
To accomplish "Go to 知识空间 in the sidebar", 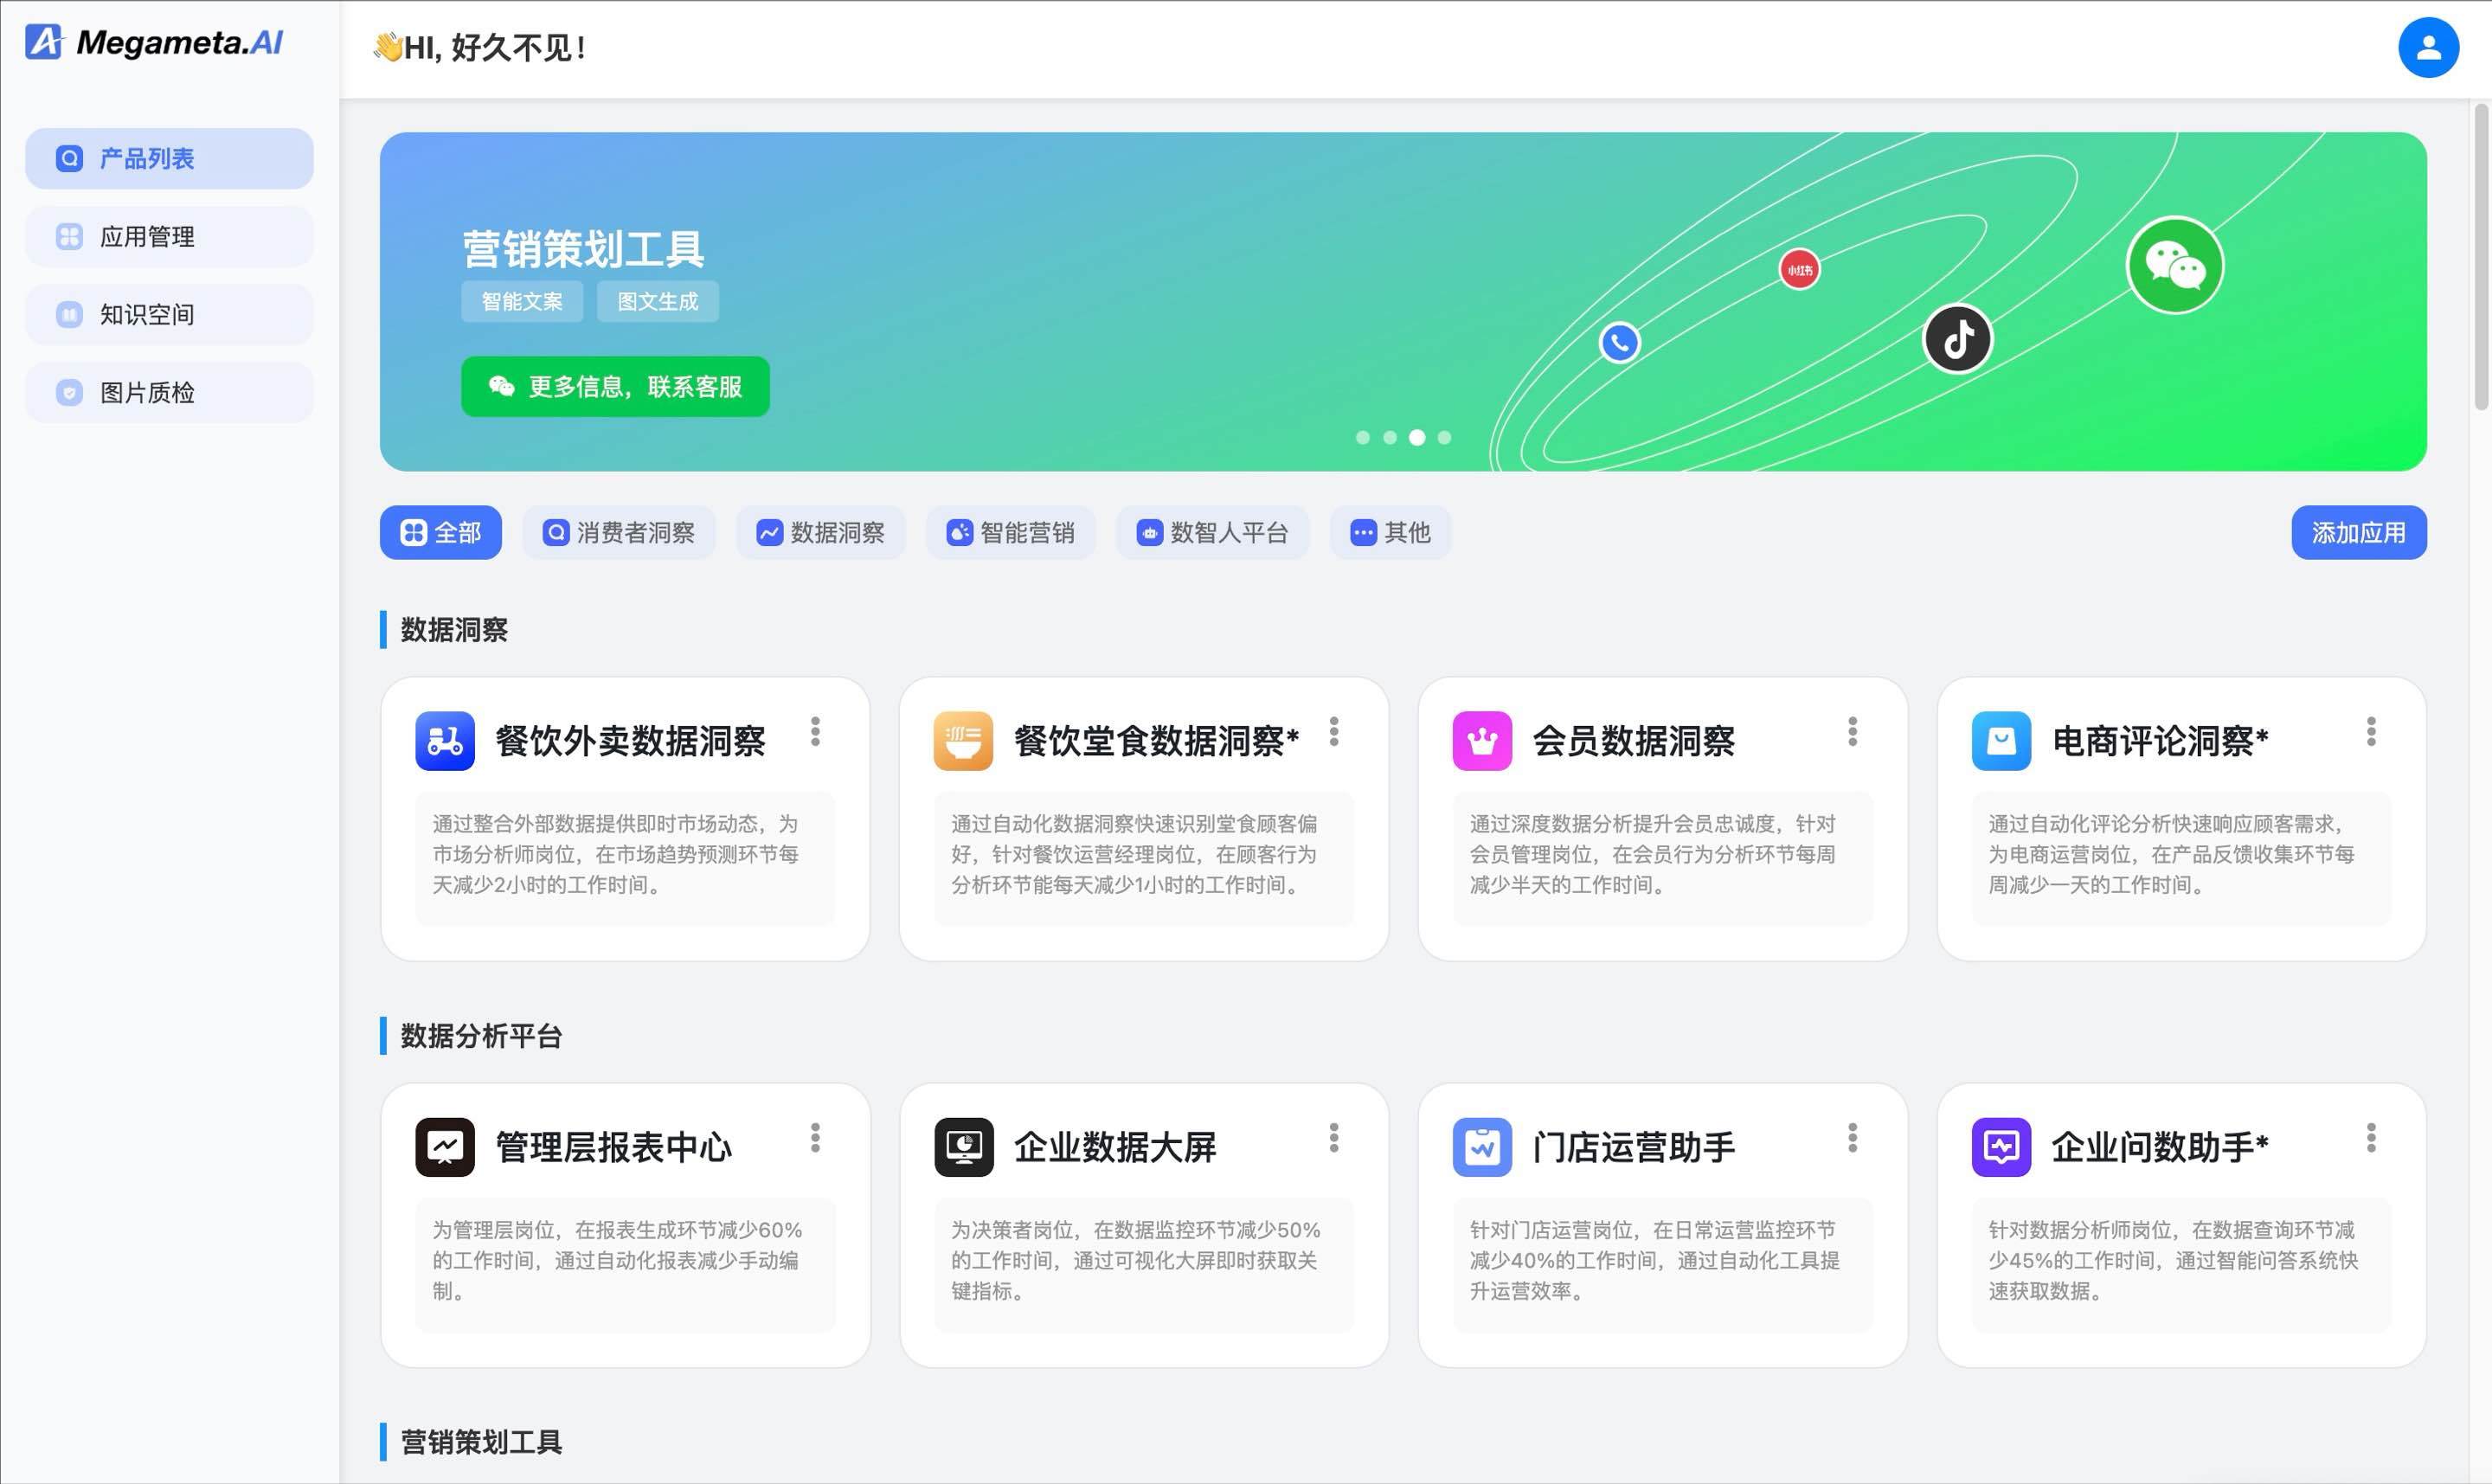I will (x=169, y=314).
